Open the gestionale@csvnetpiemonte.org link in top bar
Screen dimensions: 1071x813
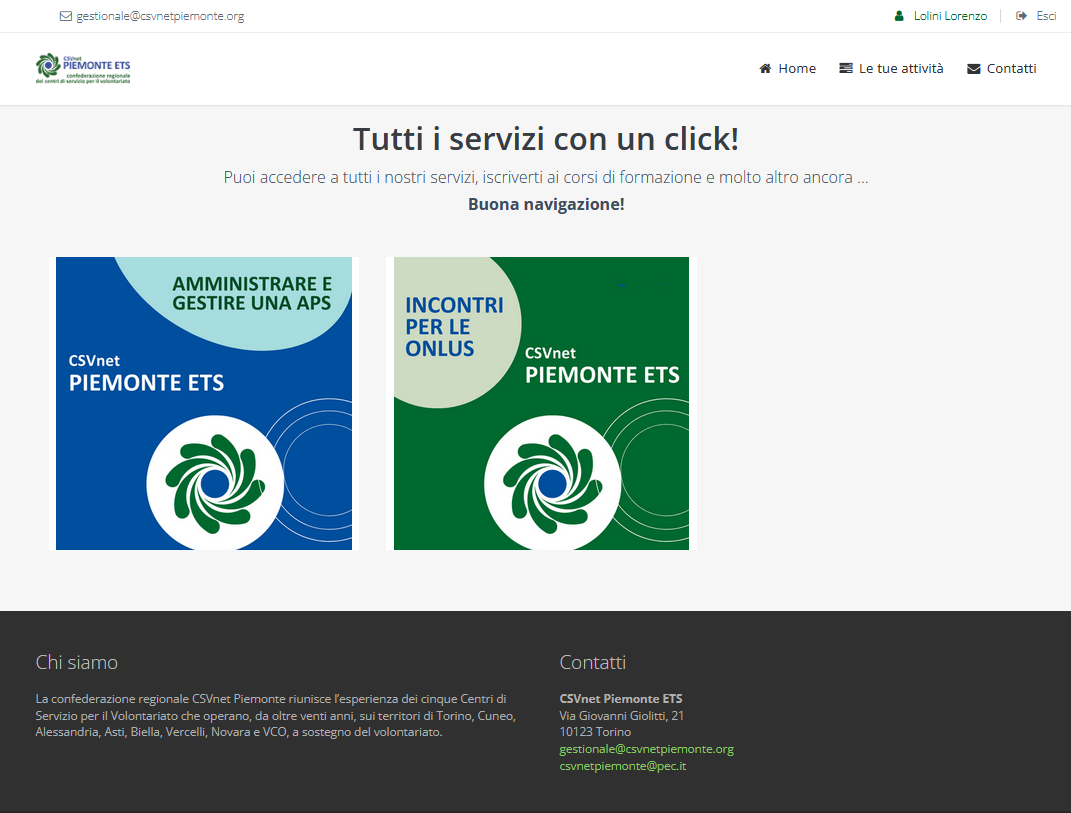click(160, 16)
